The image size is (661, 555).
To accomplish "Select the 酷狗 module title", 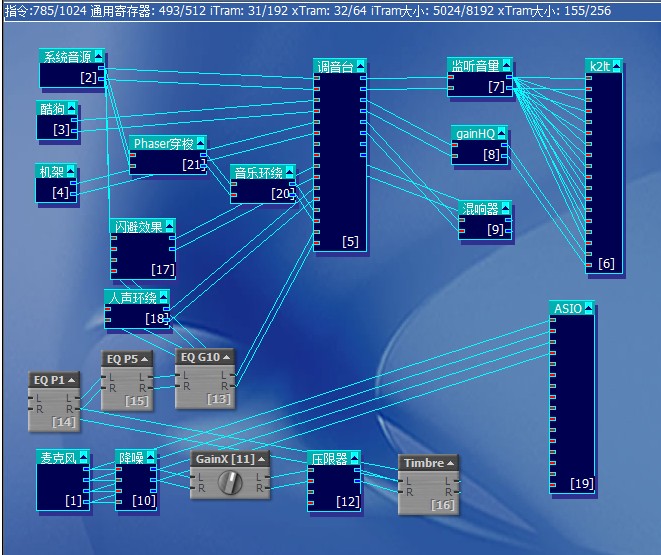I will coord(51,108).
